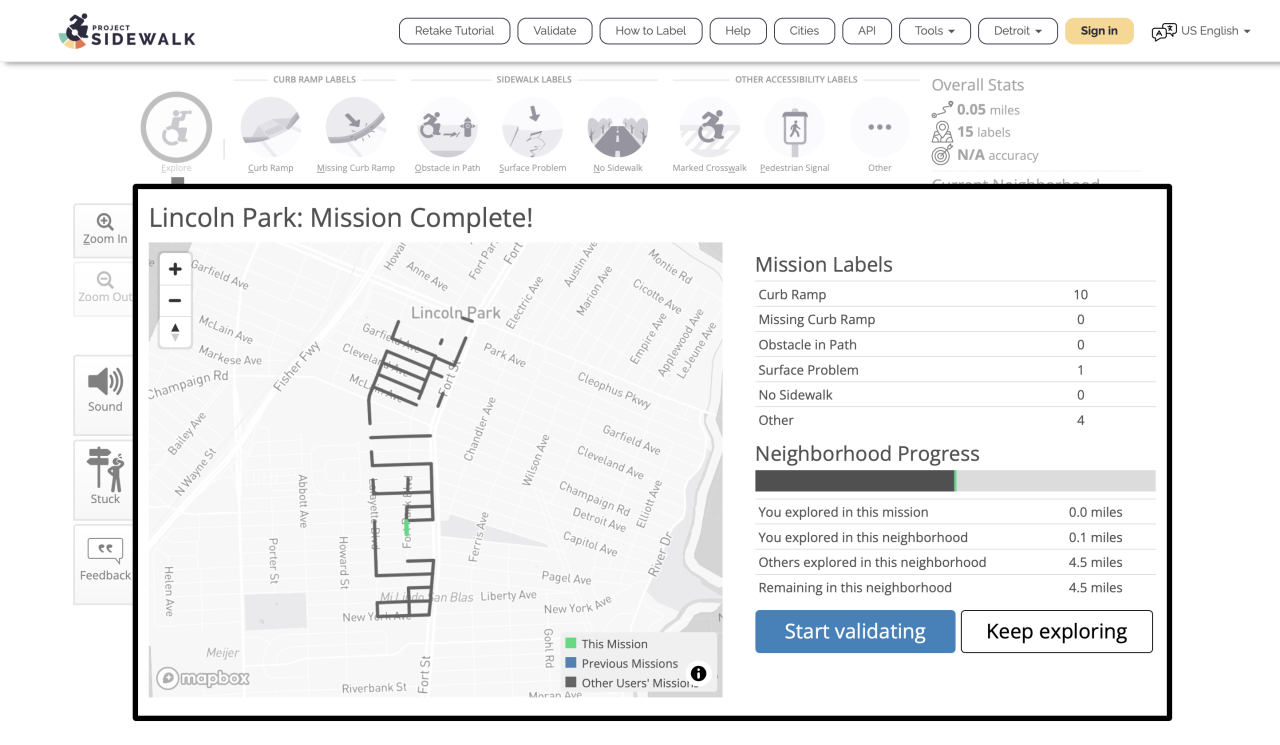The image size is (1280, 745).
Task: Click the gray Other Users' Missions swatch
Action: coord(571,683)
